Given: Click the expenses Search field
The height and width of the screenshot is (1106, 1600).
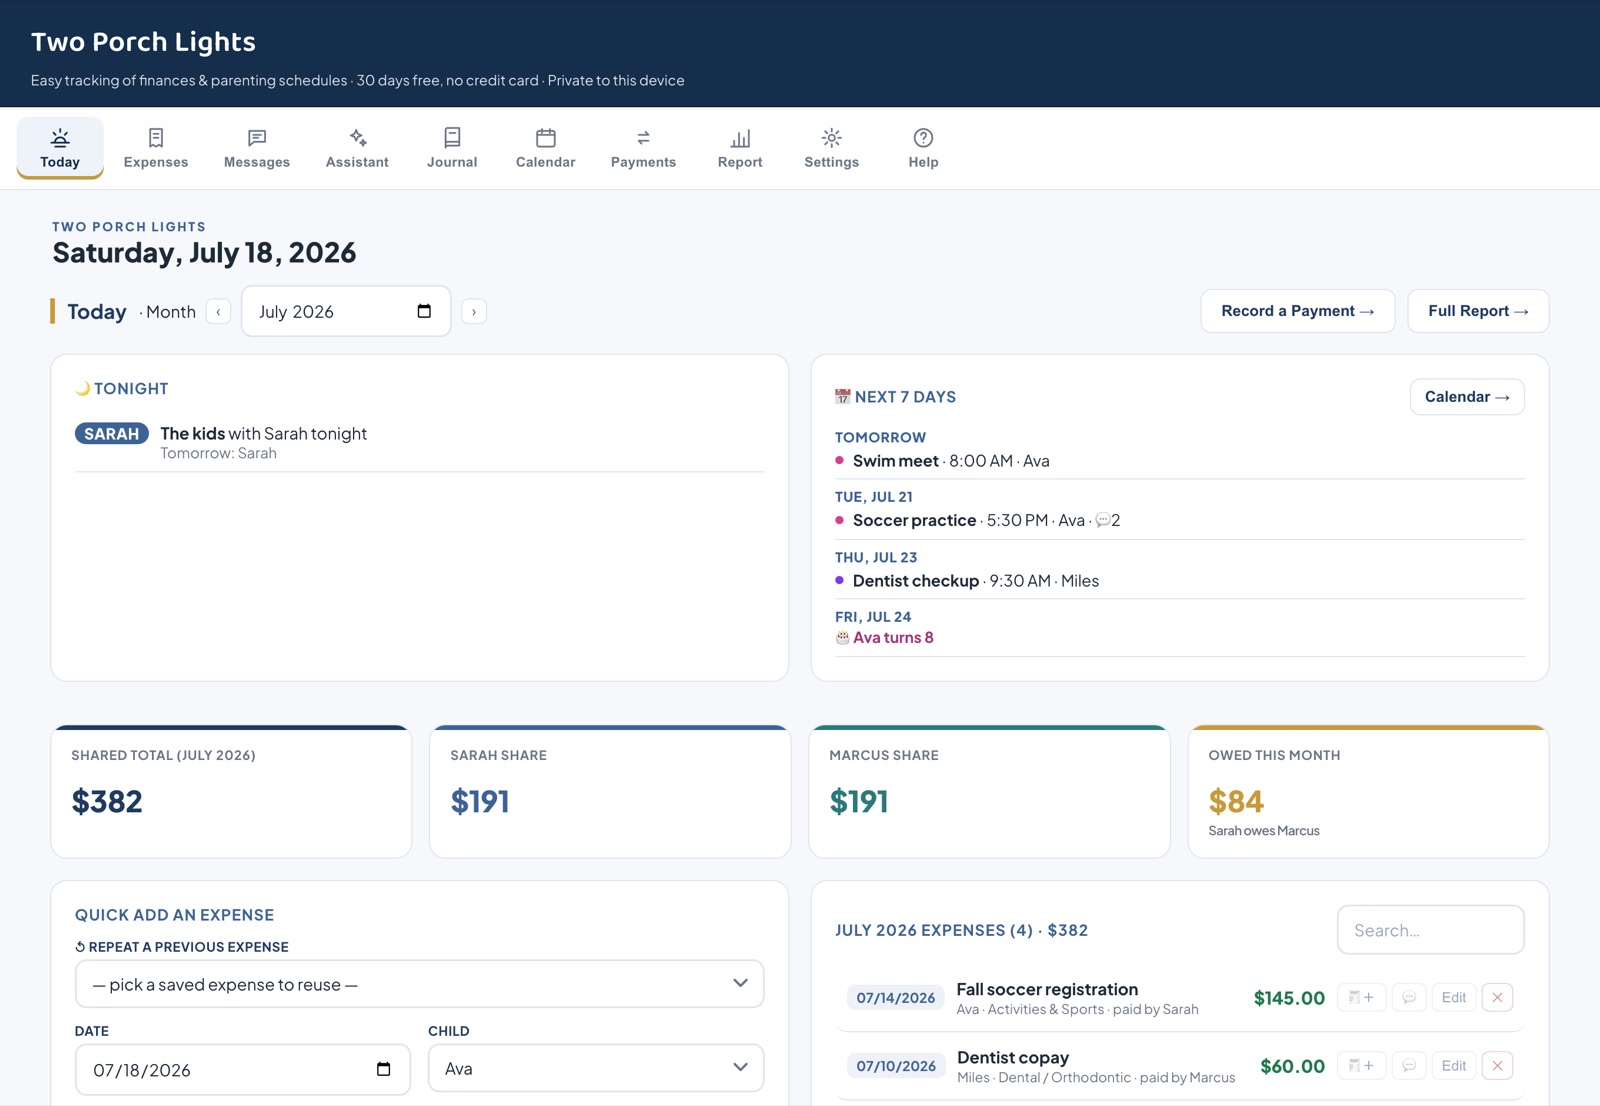Looking at the screenshot, I should pos(1430,930).
